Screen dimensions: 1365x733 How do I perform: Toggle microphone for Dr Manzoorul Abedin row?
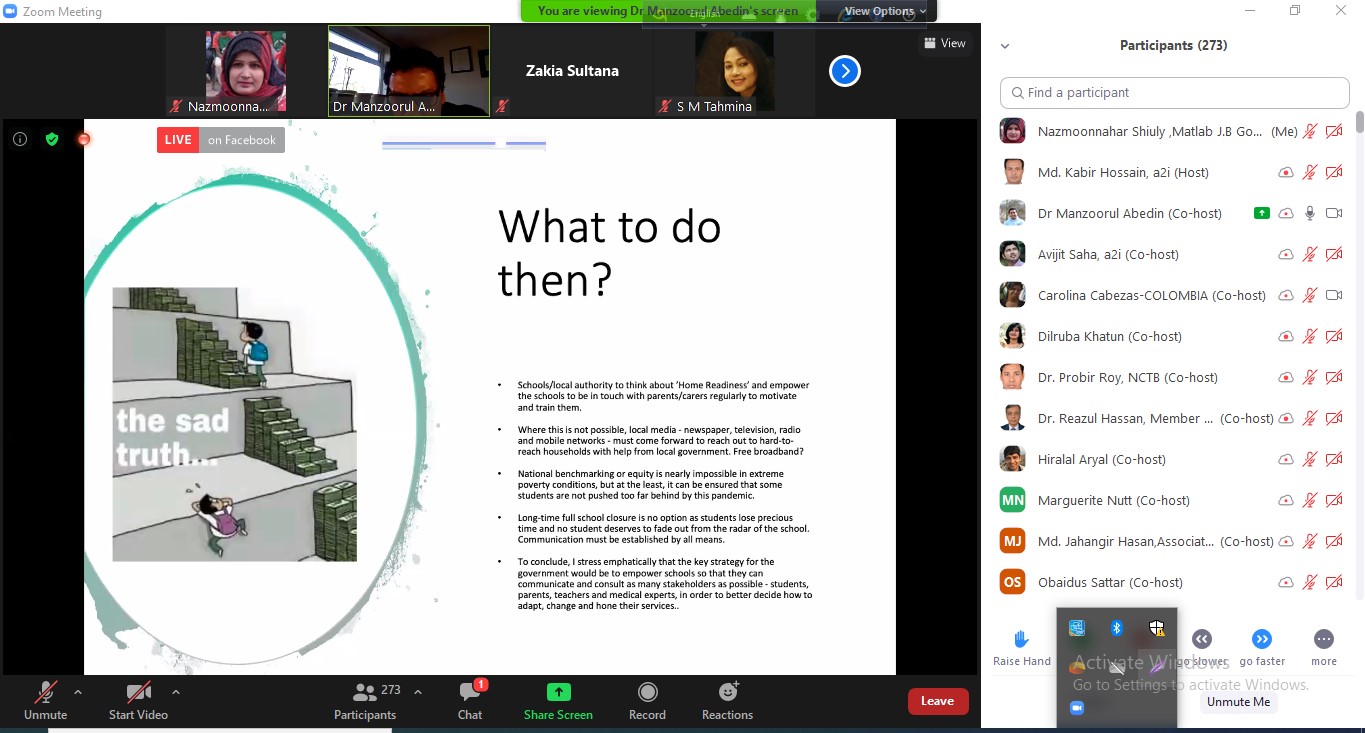click(1310, 213)
